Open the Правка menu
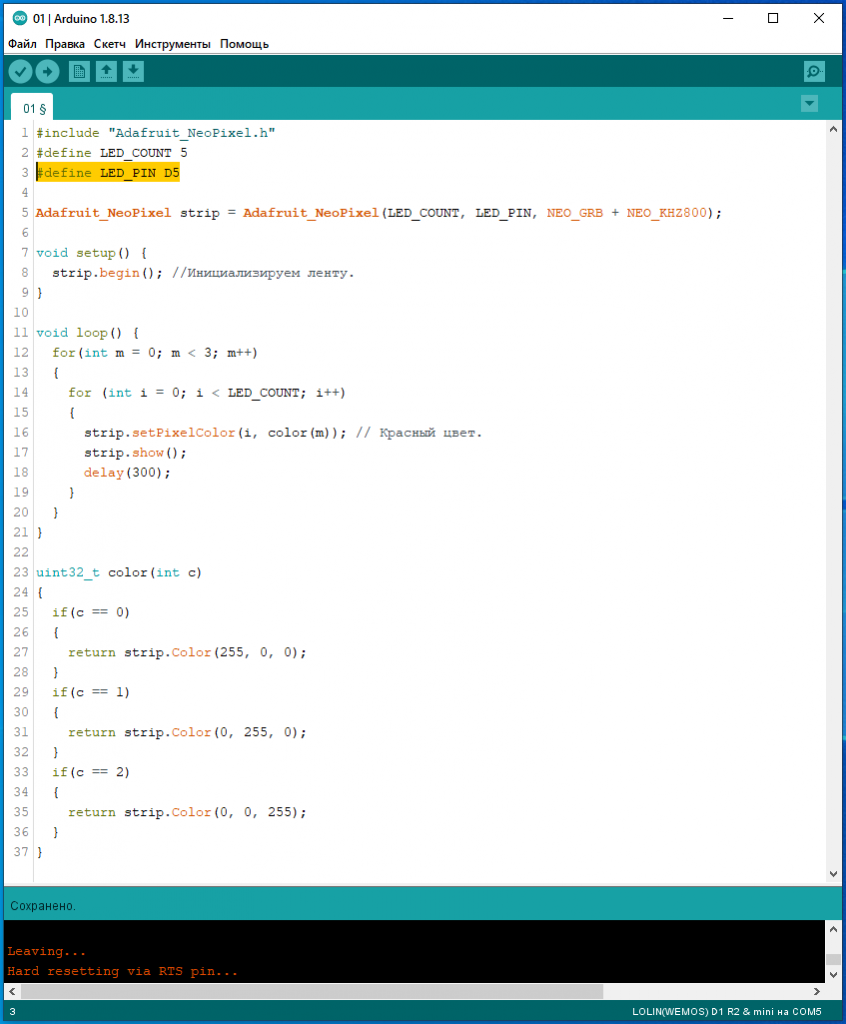This screenshot has height=1024, width=846. click(65, 44)
